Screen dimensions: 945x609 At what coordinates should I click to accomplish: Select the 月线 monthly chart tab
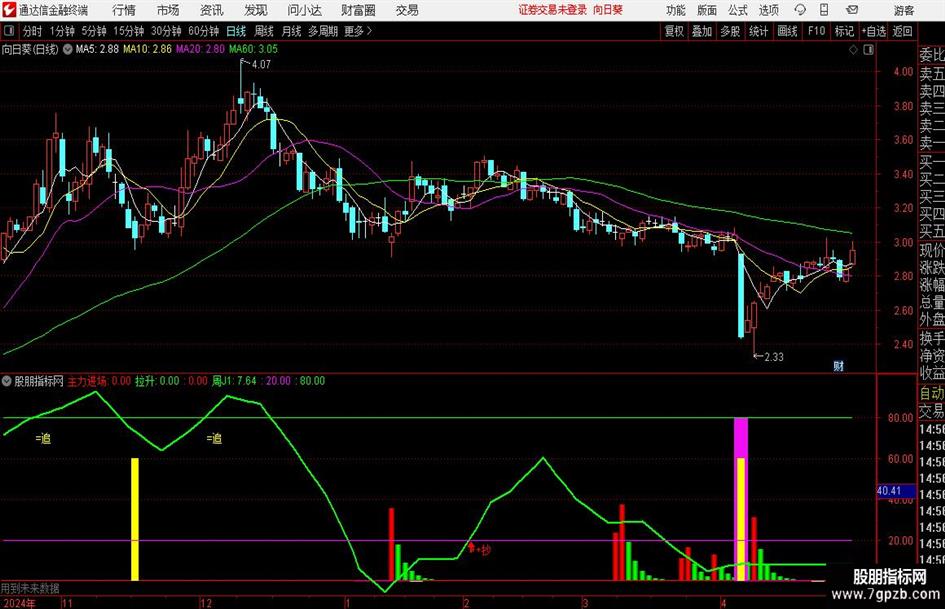292,31
